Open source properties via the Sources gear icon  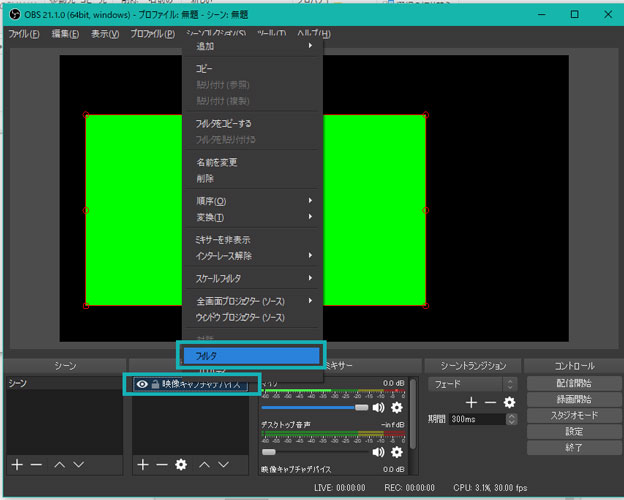click(x=181, y=464)
